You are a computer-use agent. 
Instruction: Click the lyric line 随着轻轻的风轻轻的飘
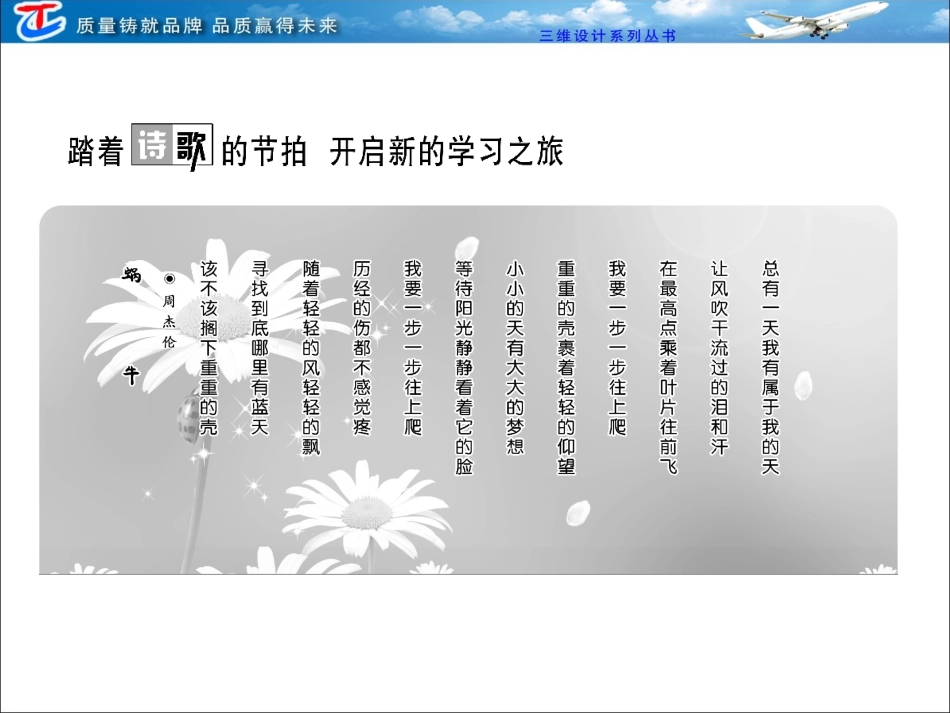click(x=311, y=357)
